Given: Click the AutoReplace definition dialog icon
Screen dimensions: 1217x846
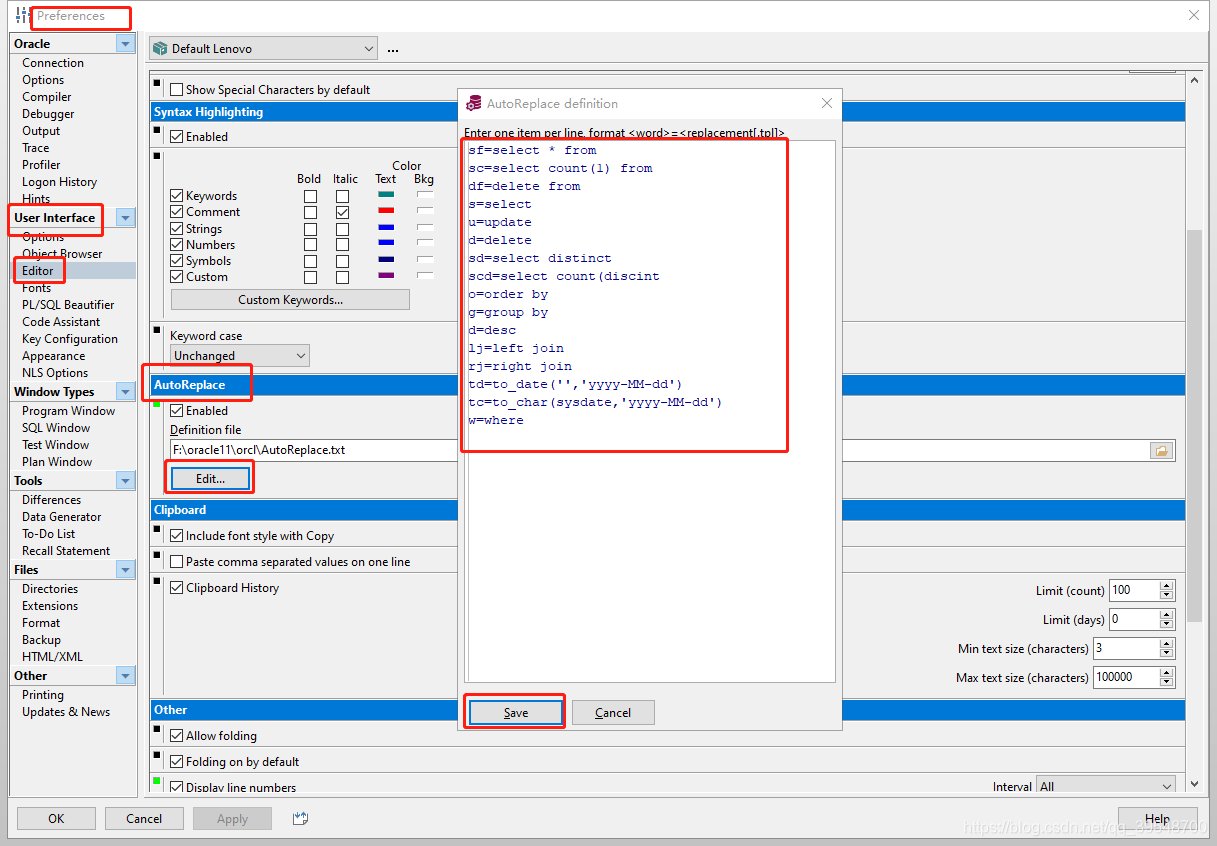Looking at the screenshot, I should pos(473,103).
